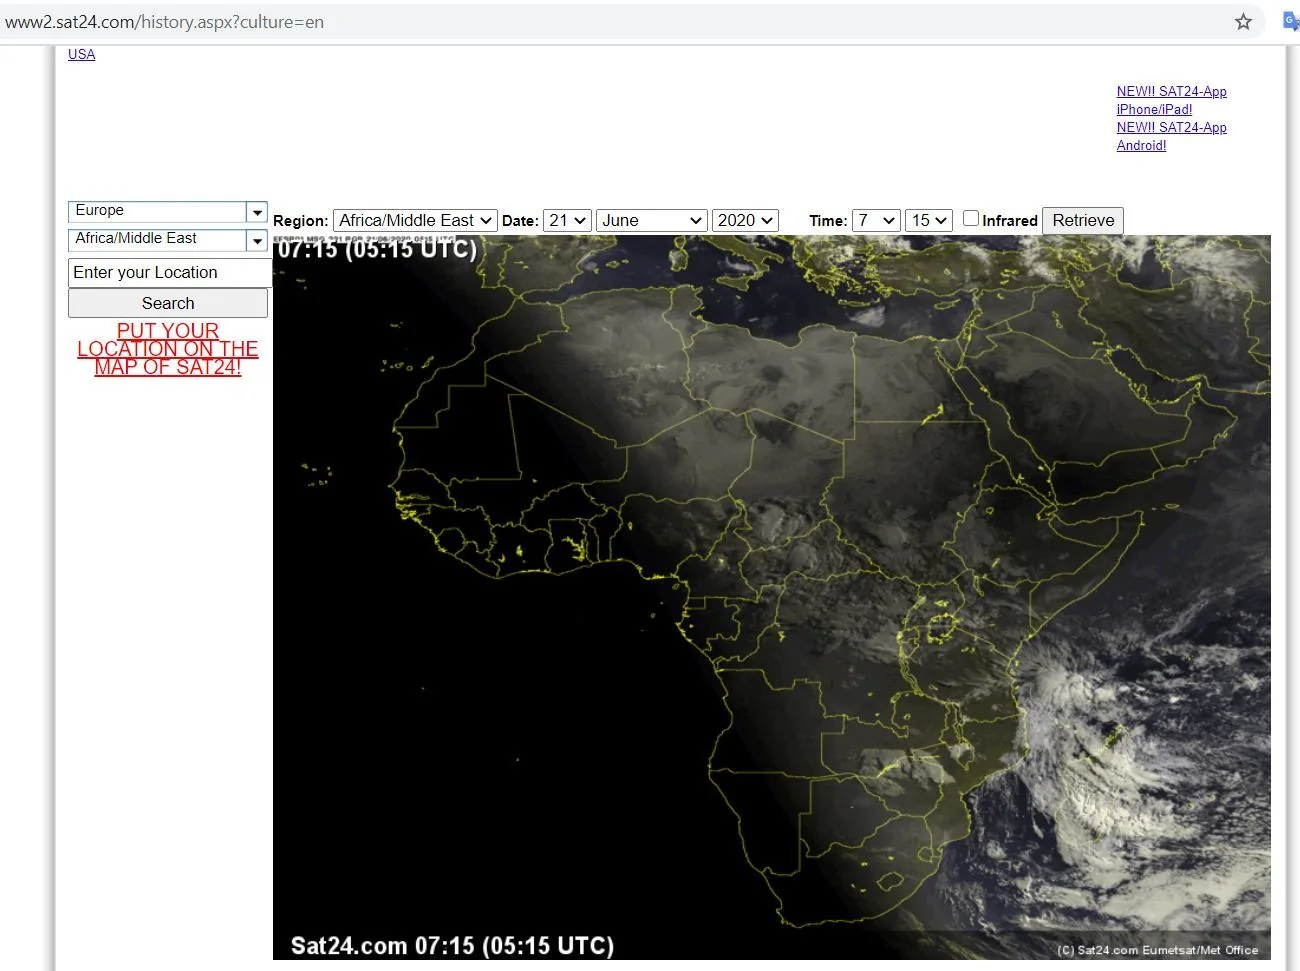This screenshot has width=1300, height=971.
Task: Open the Region dropdown above the map
Action: click(415, 221)
